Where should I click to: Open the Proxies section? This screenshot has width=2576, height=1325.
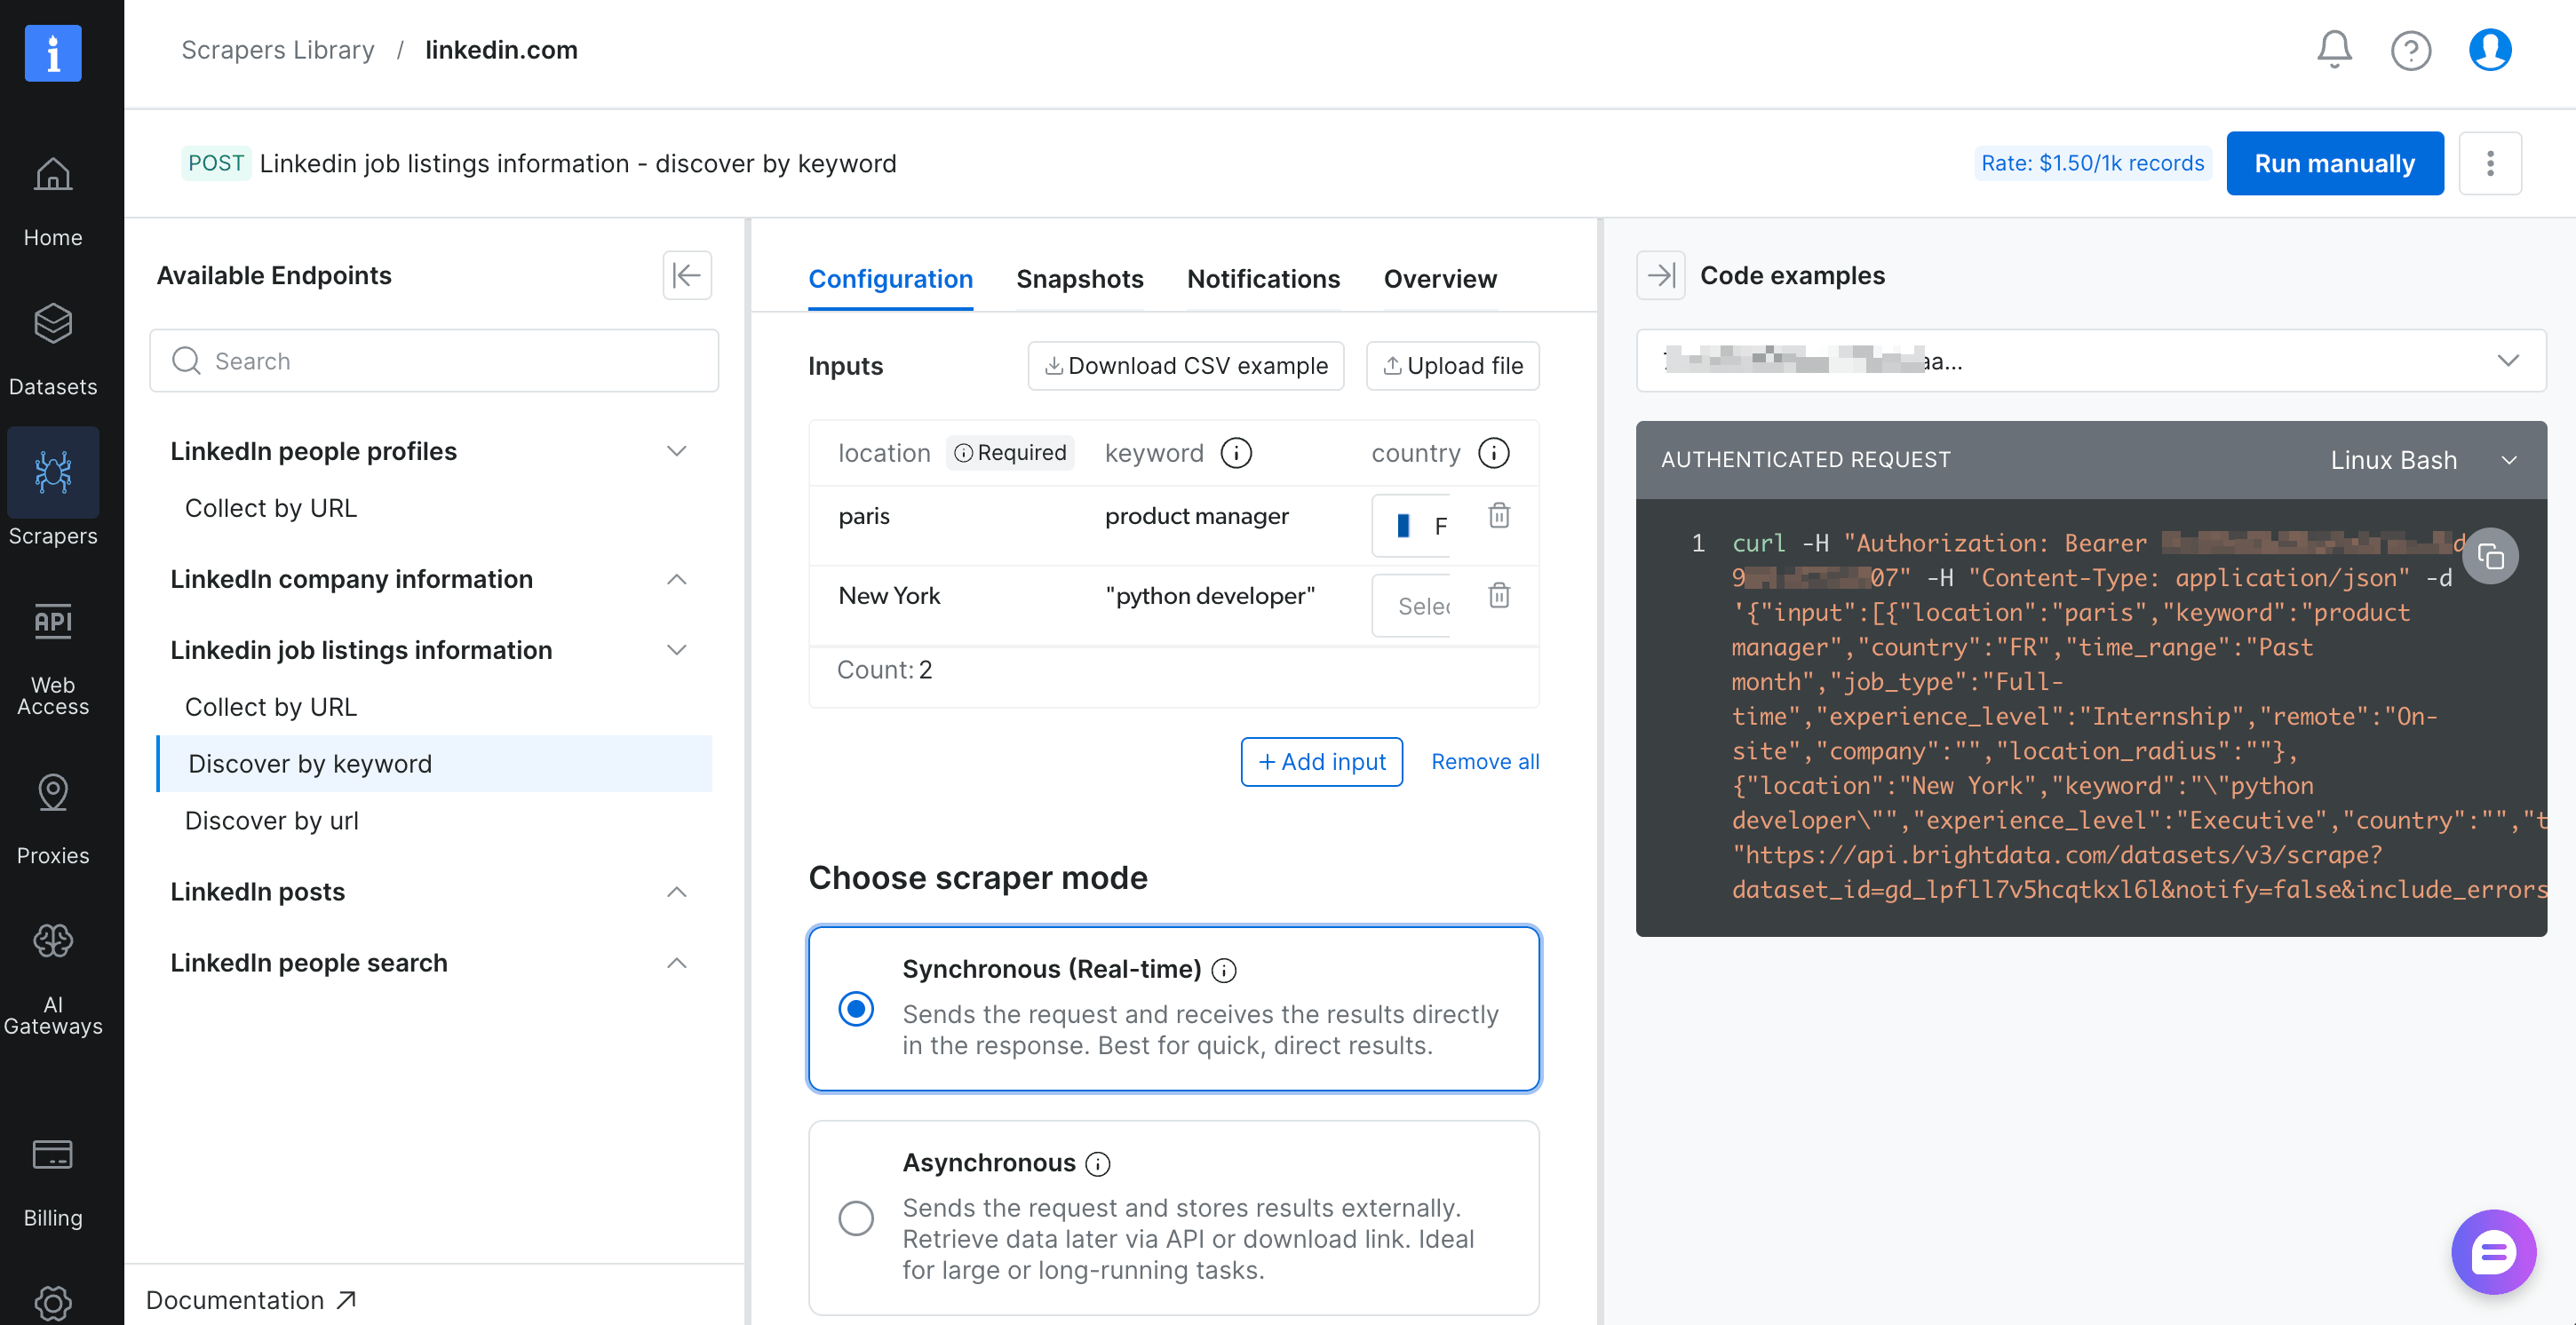53,819
